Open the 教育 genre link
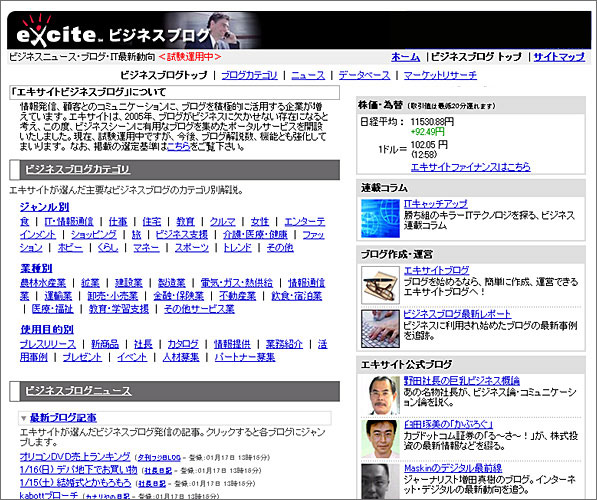The height and width of the screenshot is (500, 597). (x=185, y=222)
